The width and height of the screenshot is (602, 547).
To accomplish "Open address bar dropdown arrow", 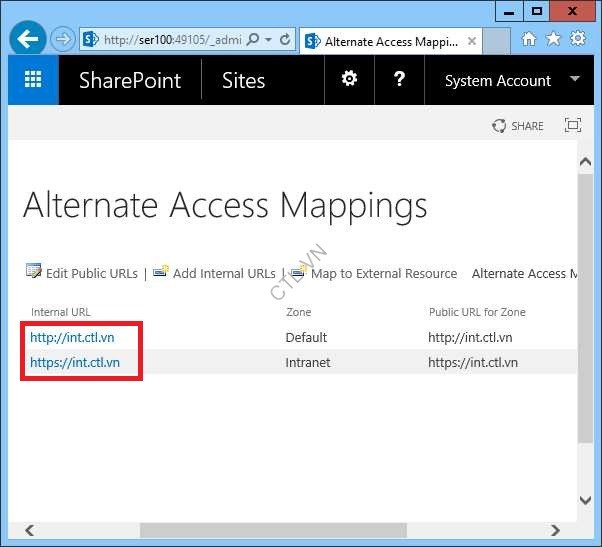I will 268,39.
